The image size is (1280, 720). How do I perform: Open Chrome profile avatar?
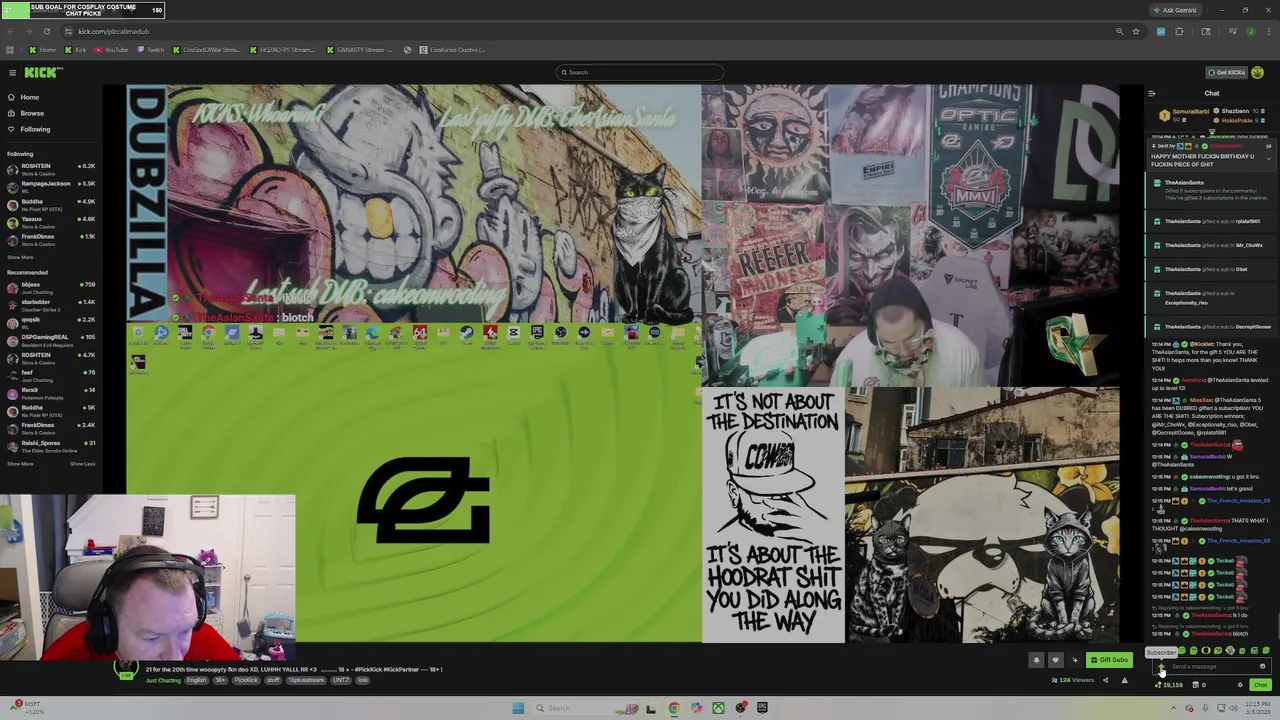click(1251, 31)
